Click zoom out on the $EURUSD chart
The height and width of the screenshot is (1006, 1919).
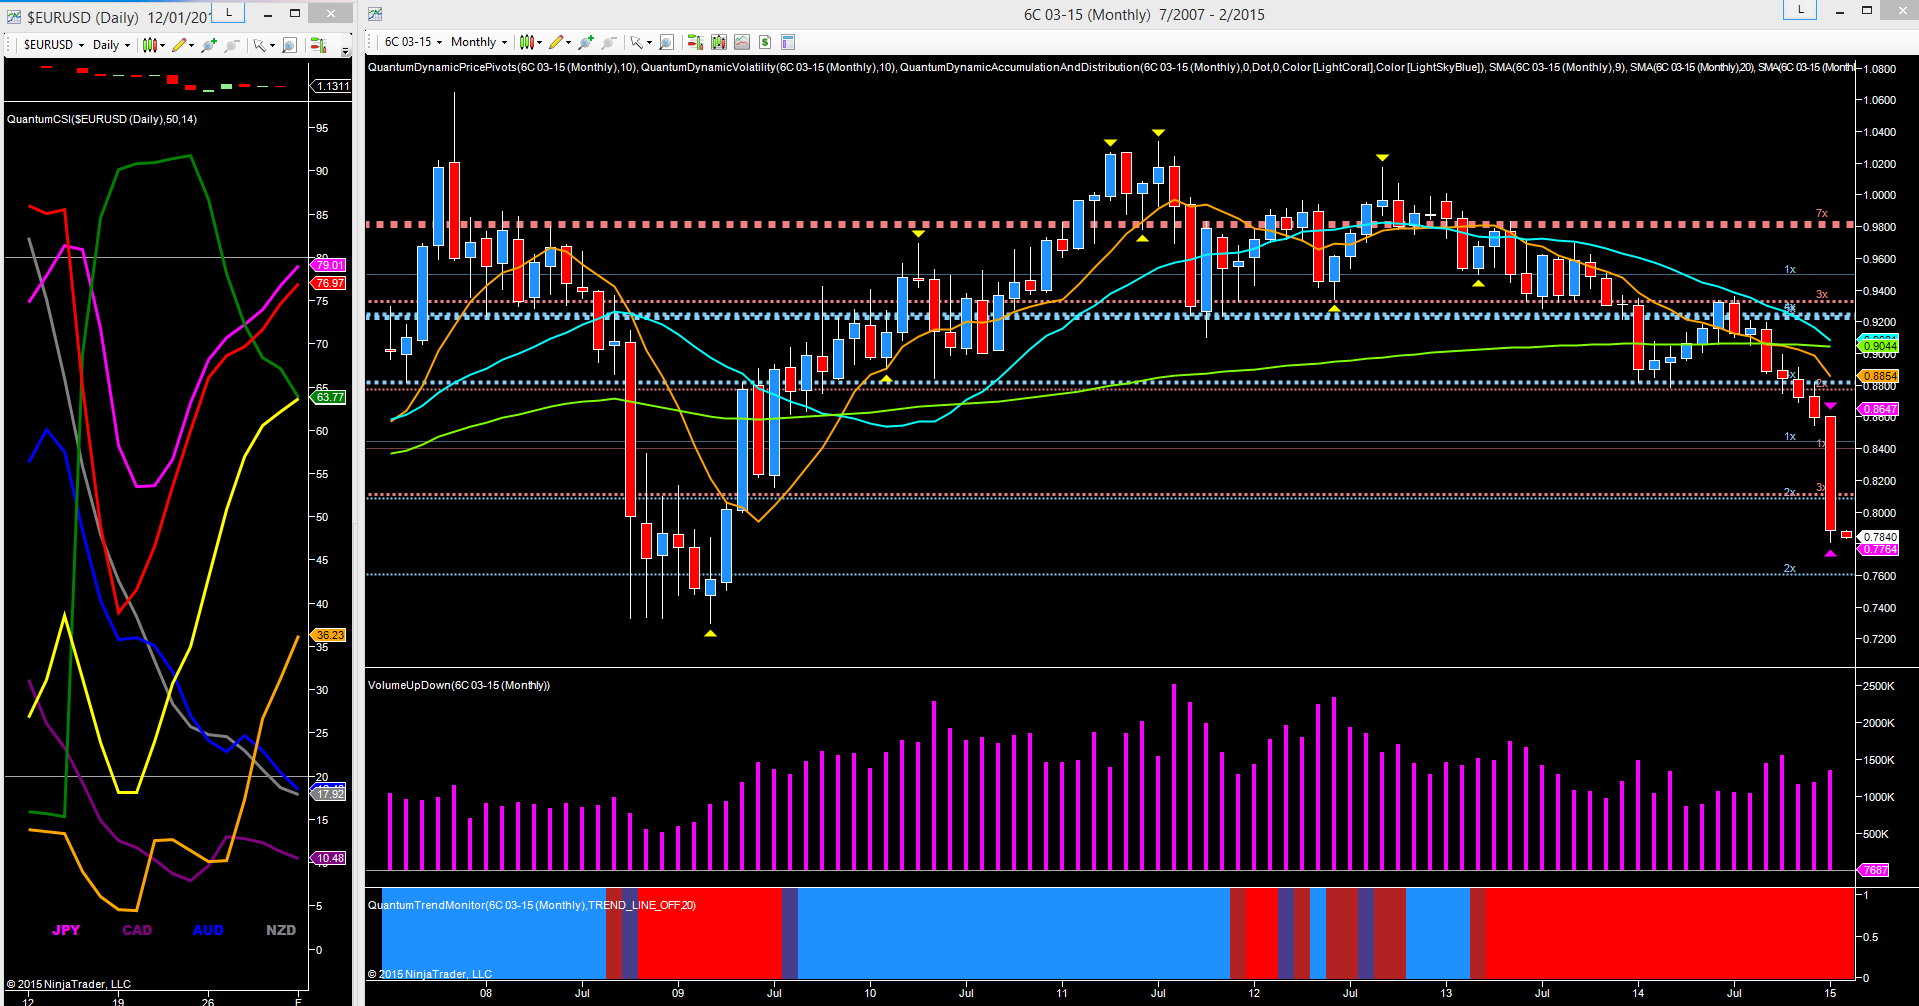232,45
